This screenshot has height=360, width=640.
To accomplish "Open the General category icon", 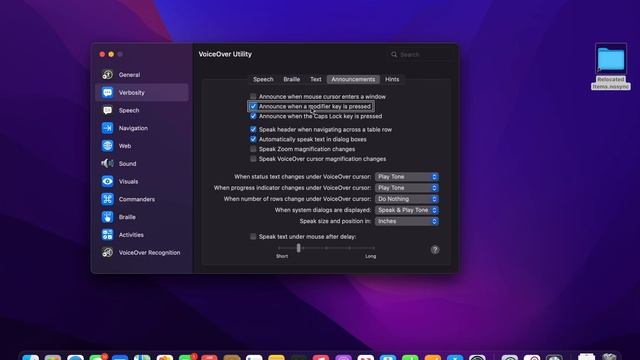I will tap(107, 75).
